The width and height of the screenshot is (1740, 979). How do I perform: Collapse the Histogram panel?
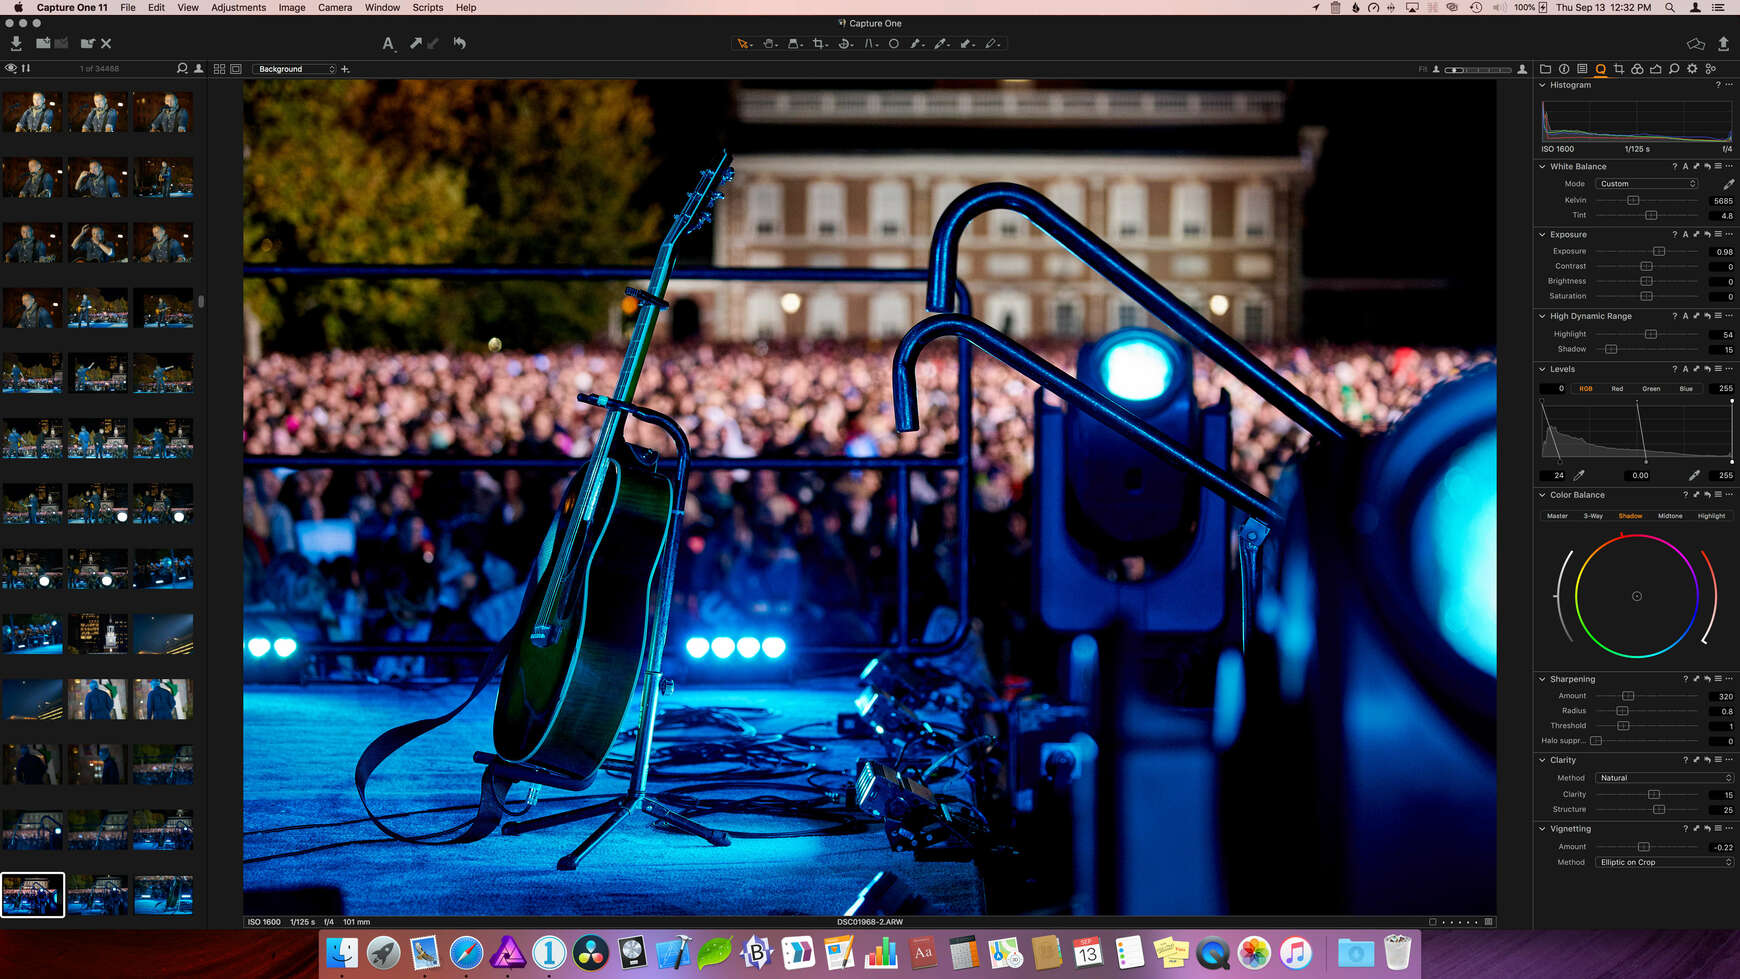click(1540, 85)
